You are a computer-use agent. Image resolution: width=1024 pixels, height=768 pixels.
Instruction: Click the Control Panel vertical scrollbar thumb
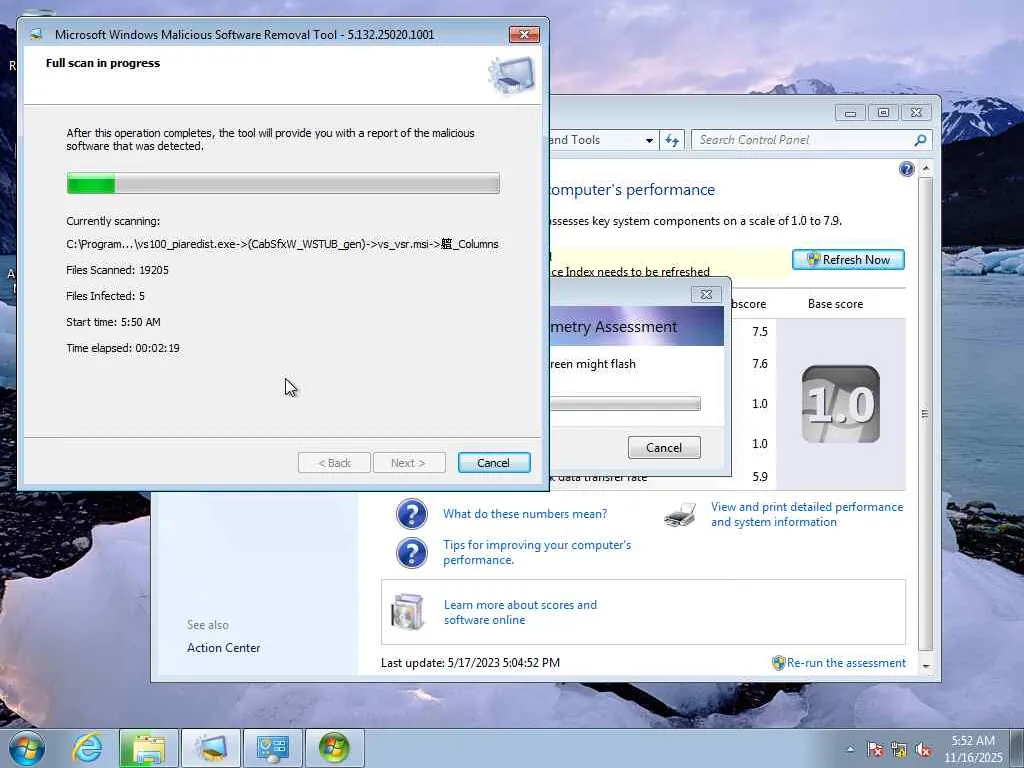[x=925, y=413]
